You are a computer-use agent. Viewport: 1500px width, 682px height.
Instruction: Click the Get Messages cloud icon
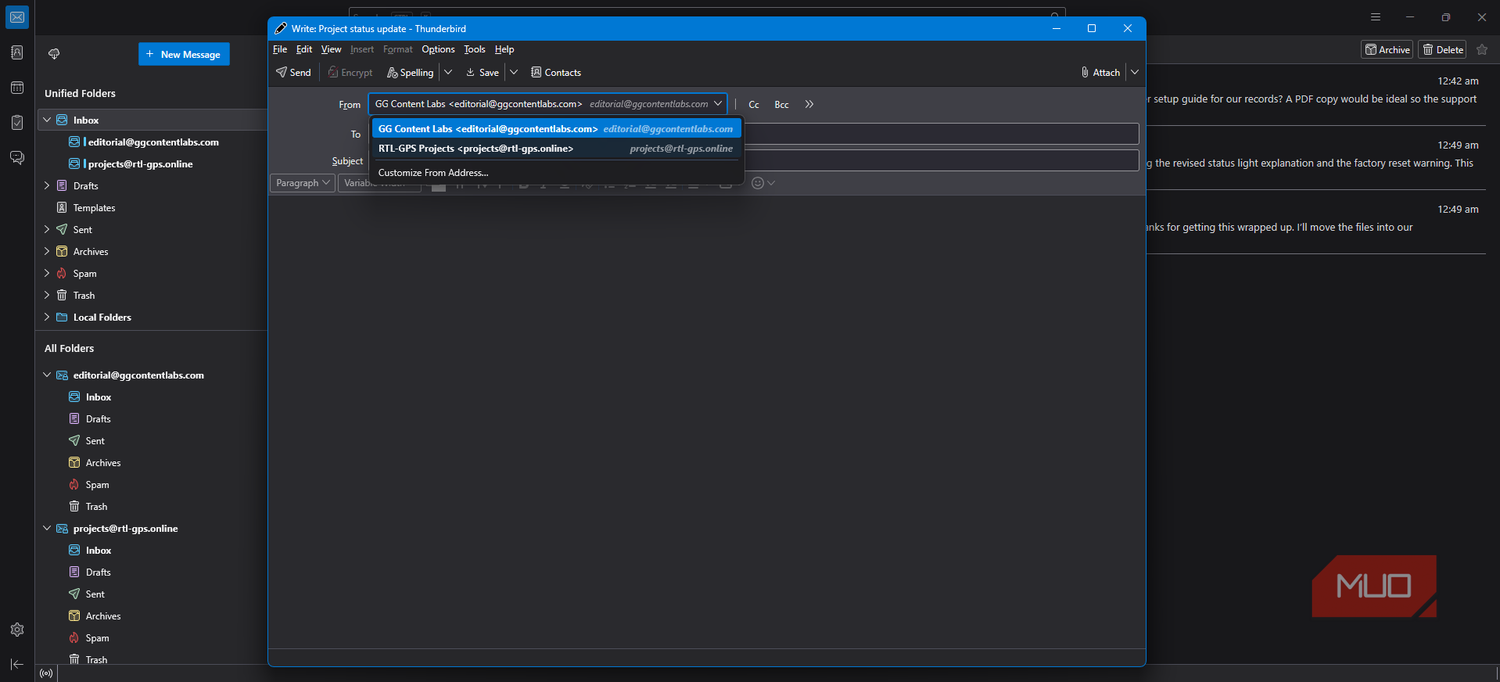click(x=54, y=54)
